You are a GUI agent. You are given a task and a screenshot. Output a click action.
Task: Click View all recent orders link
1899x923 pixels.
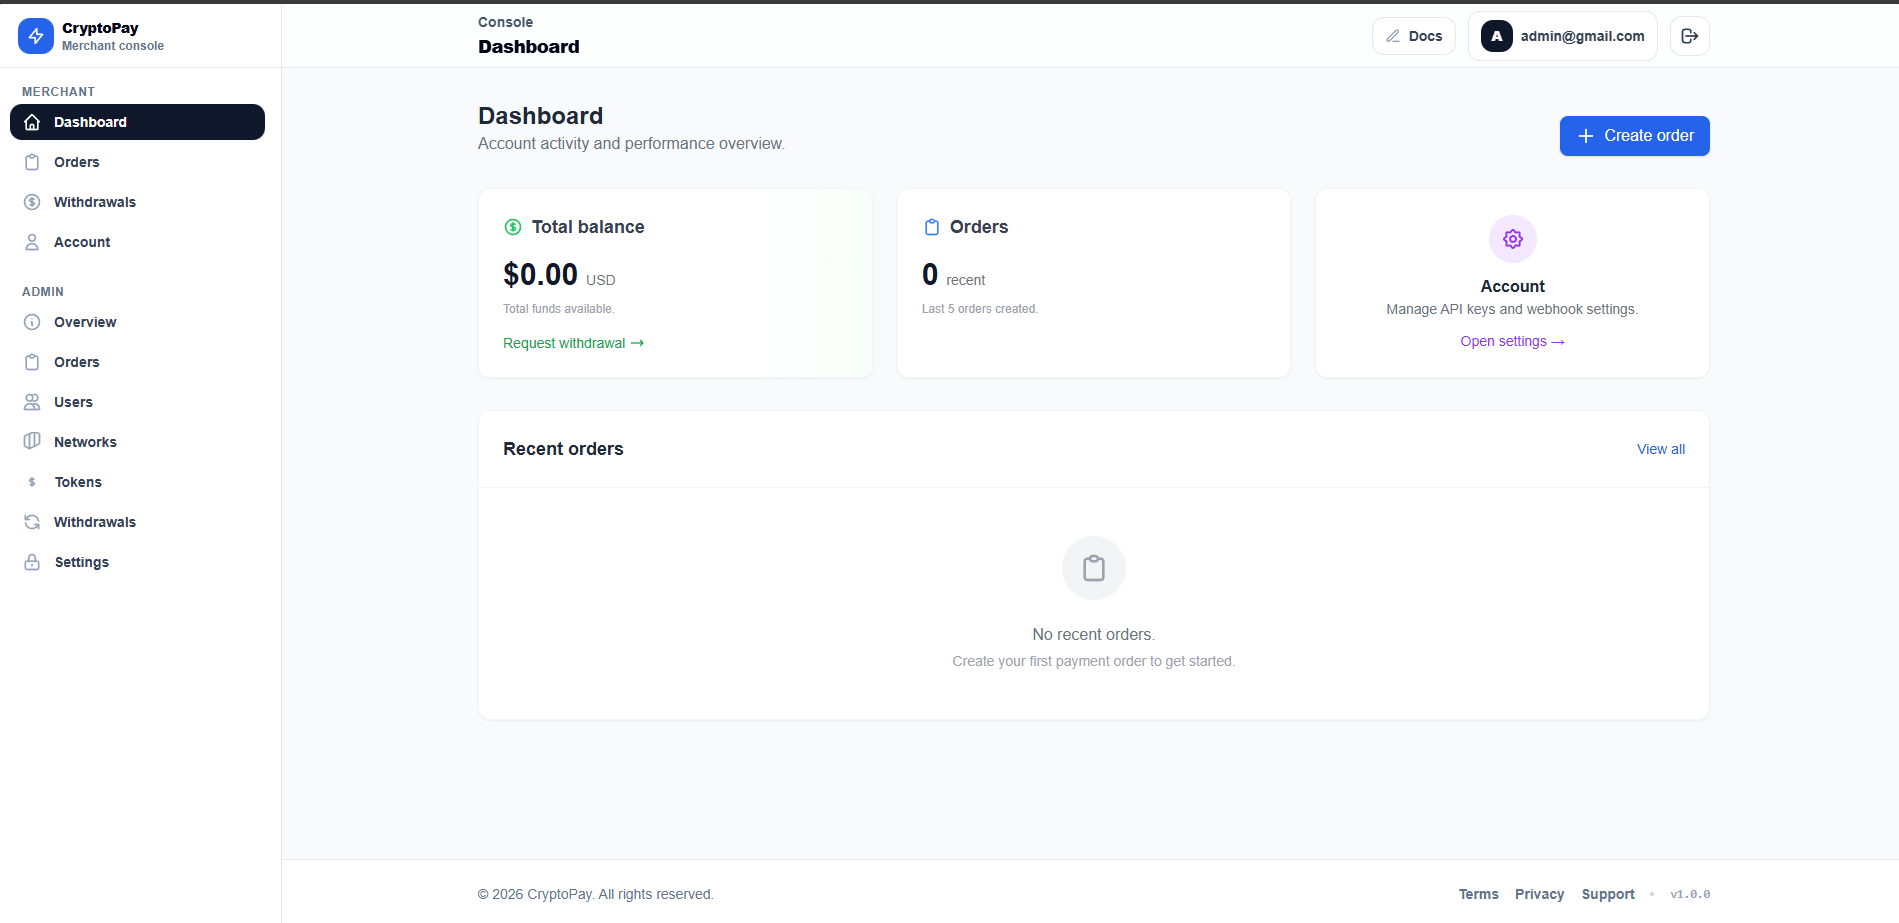pos(1660,449)
